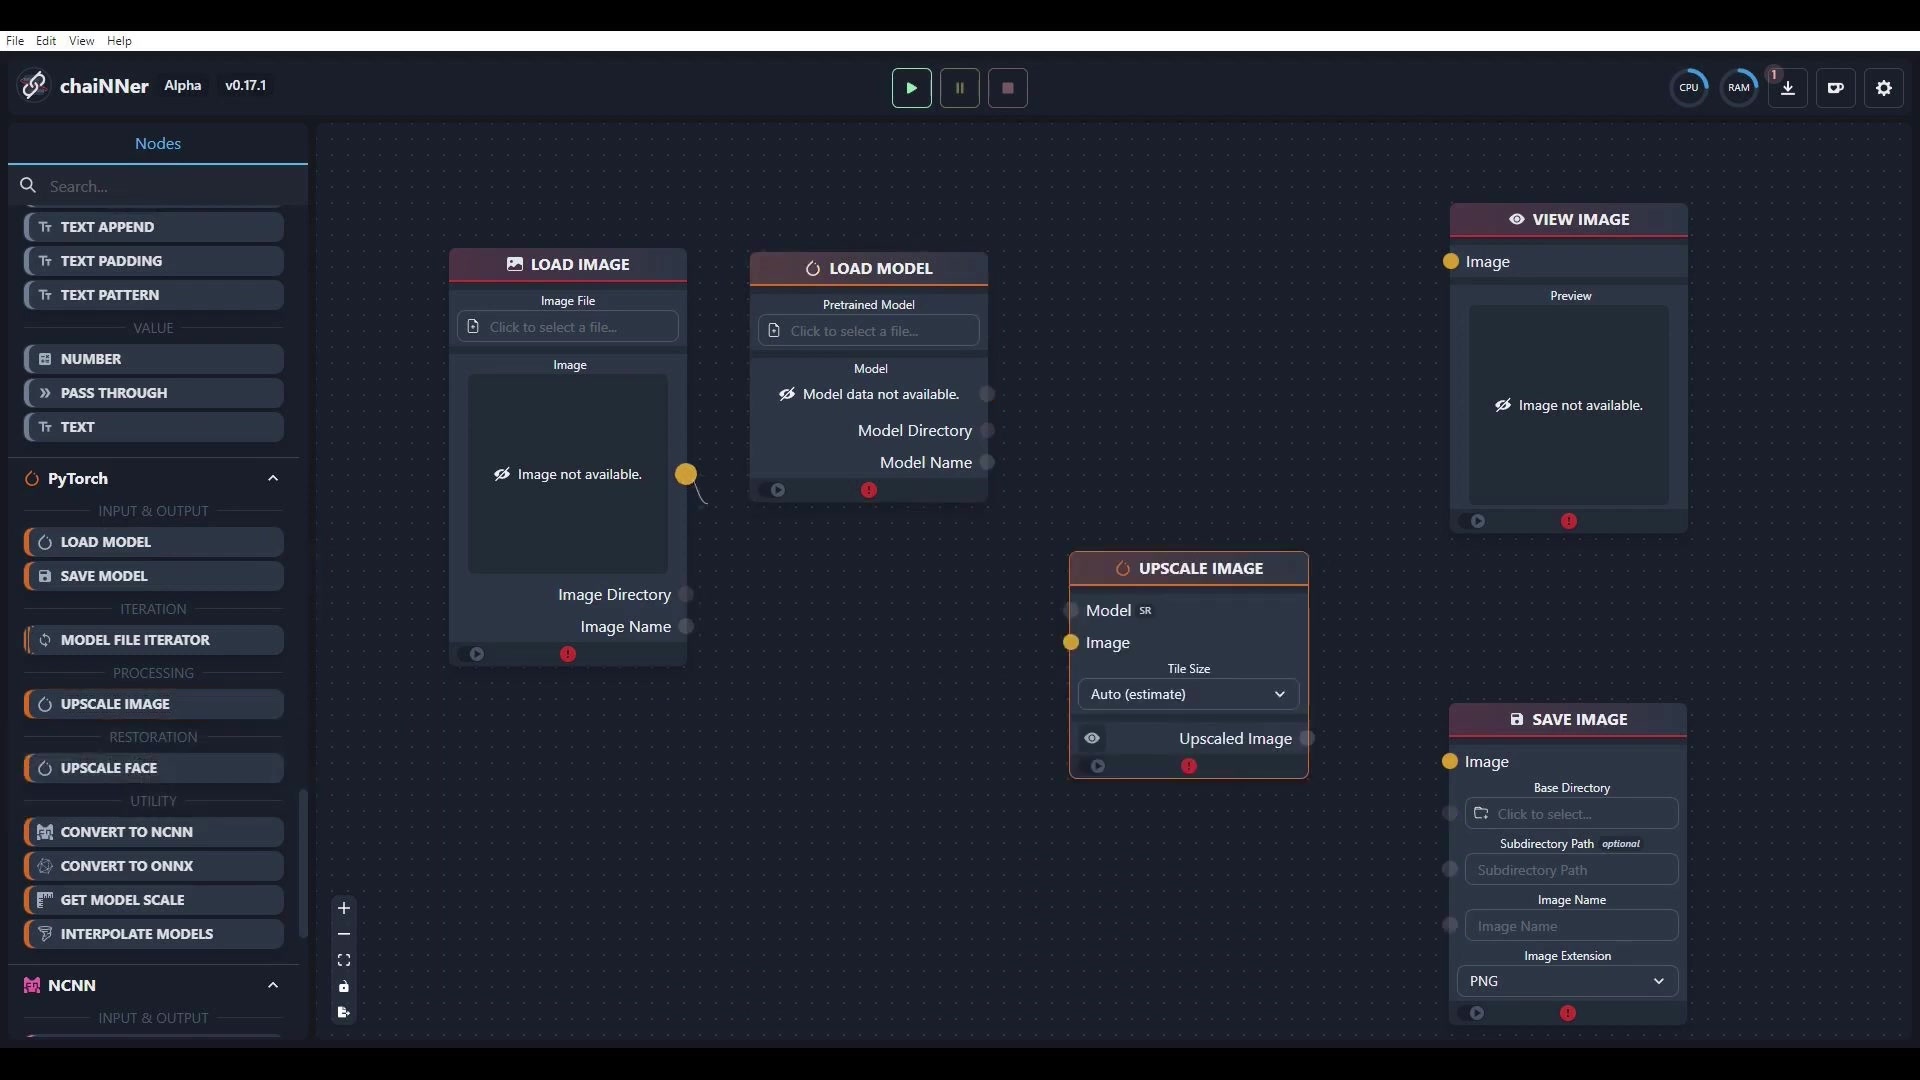Image resolution: width=1920 pixels, height=1080 pixels.
Task: Open the Edit menu
Action: pyautogui.click(x=46, y=41)
